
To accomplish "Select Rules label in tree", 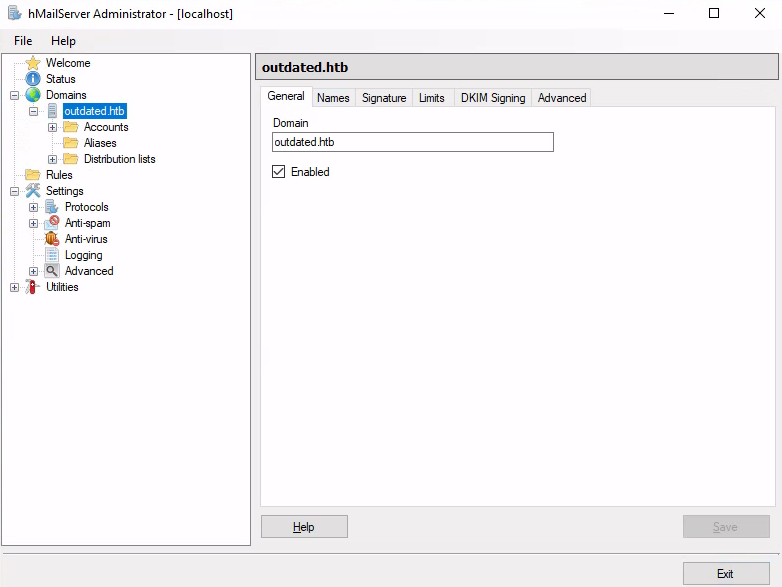I will click(x=59, y=175).
